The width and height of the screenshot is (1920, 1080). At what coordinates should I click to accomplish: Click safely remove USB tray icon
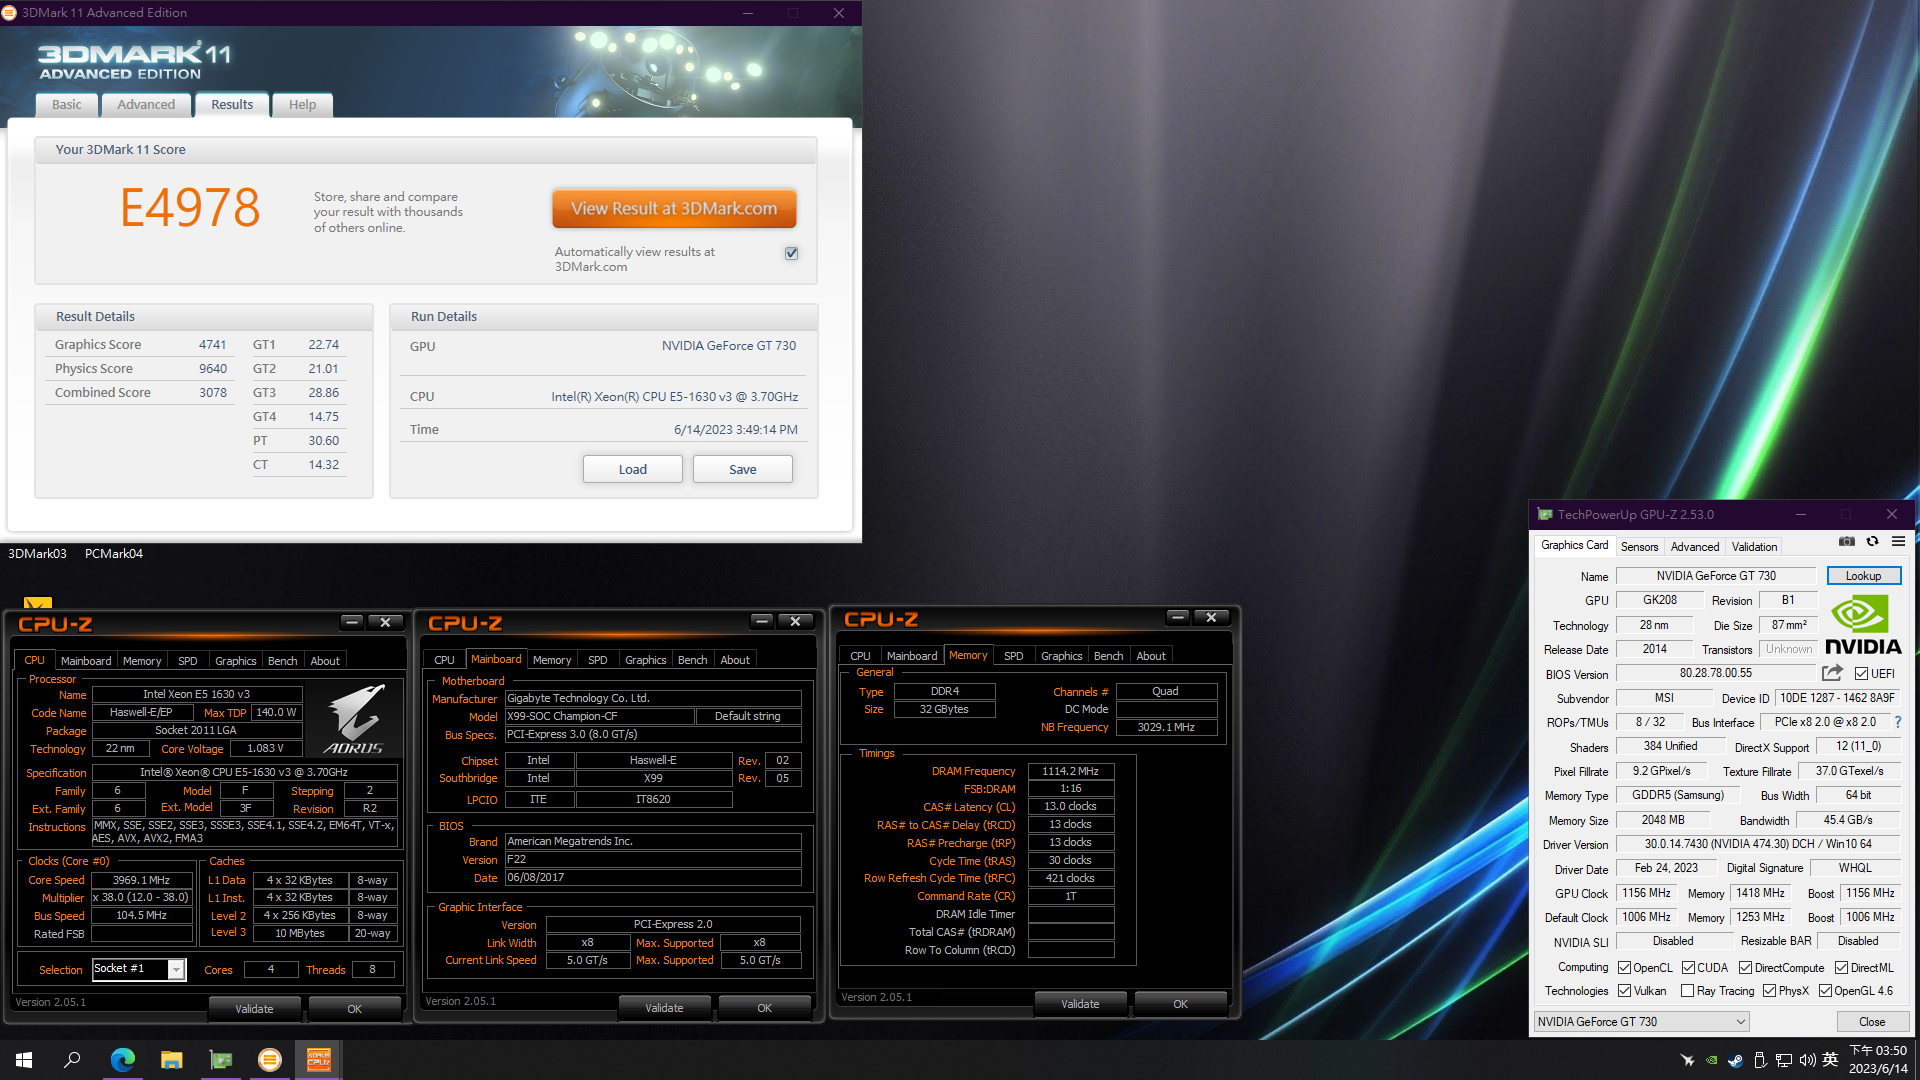[1759, 1060]
